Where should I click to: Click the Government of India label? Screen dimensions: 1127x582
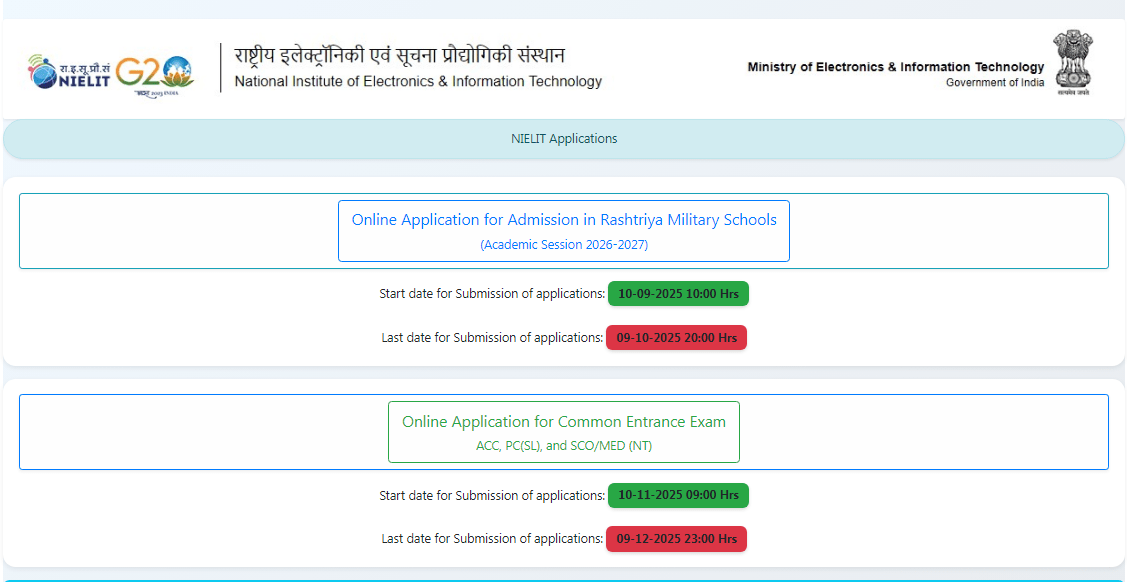click(x=995, y=80)
